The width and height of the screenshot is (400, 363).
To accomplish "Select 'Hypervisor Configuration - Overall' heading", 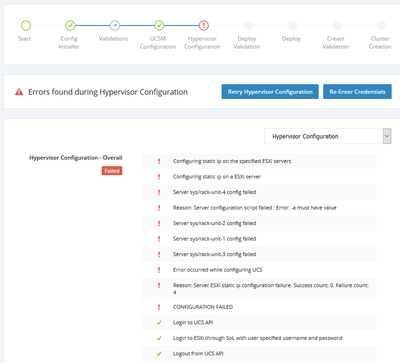I will click(76, 158).
